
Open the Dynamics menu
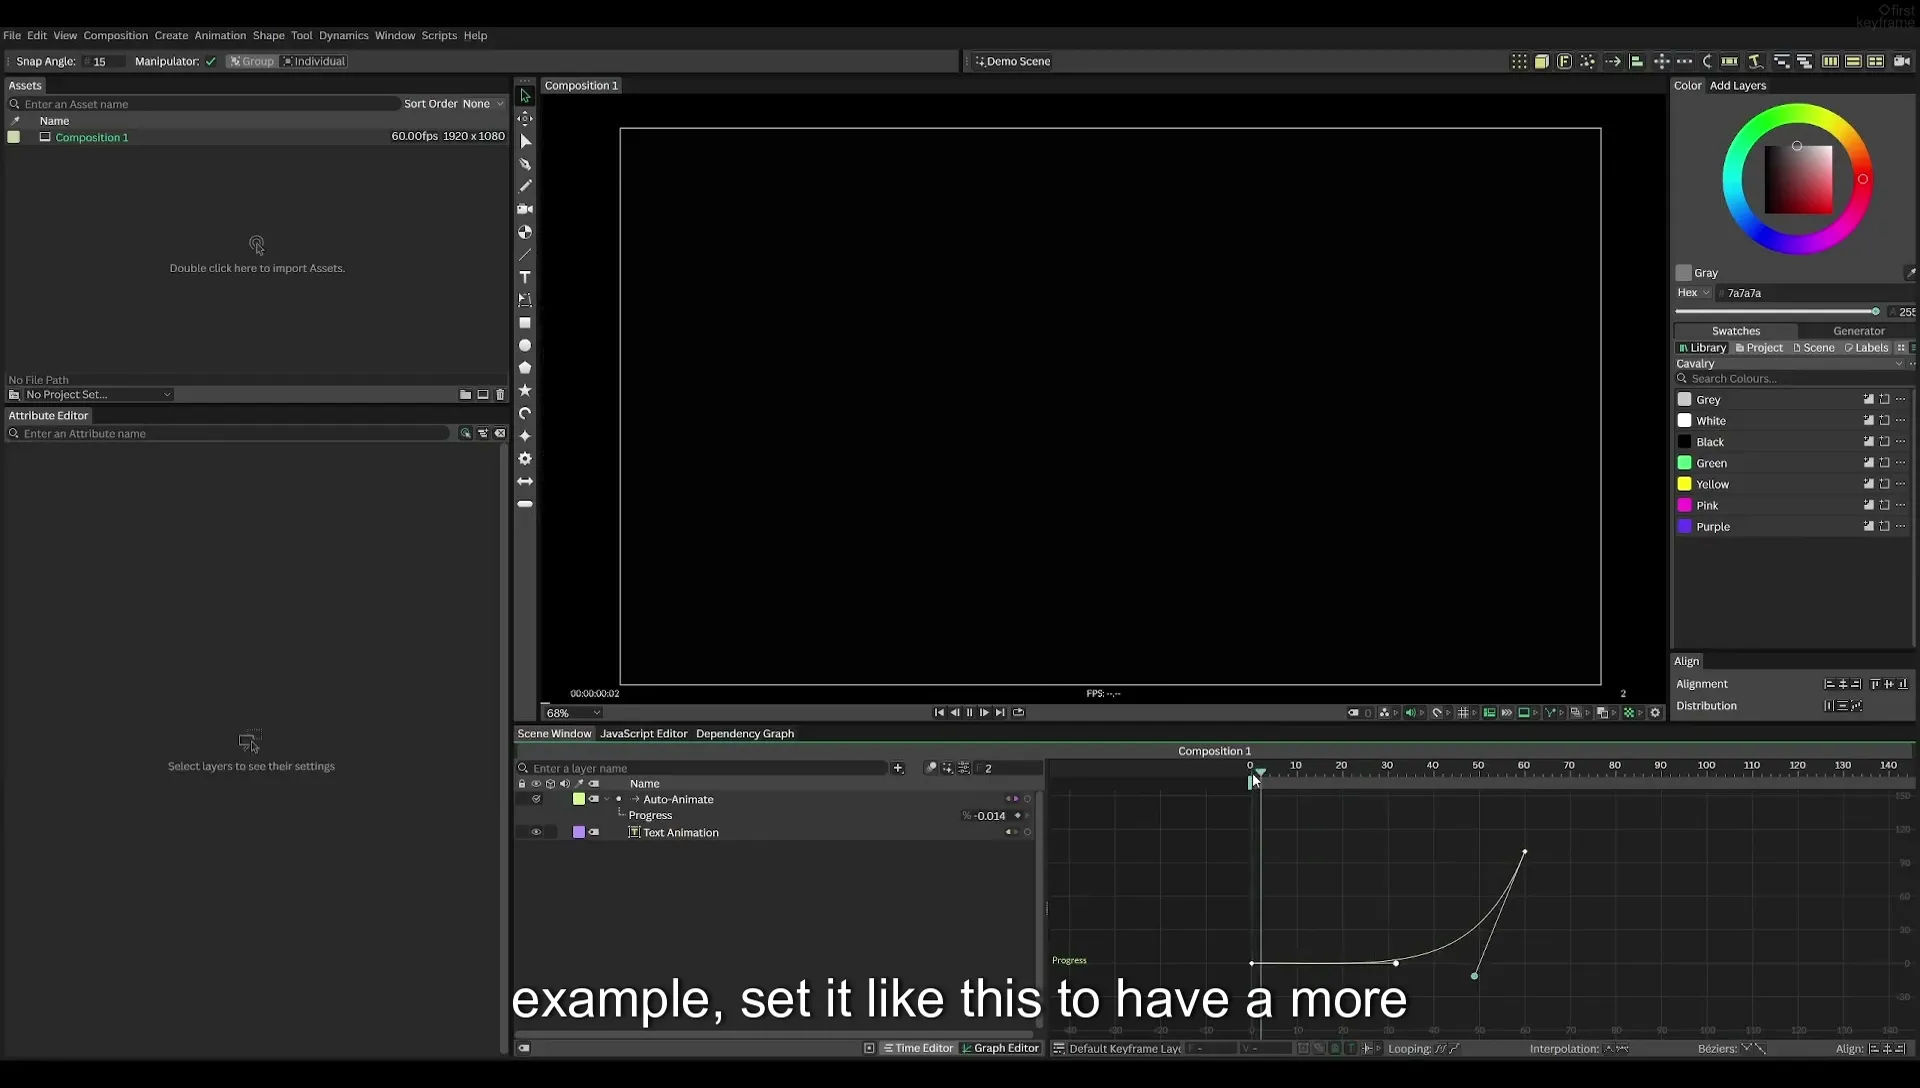coord(343,35)
